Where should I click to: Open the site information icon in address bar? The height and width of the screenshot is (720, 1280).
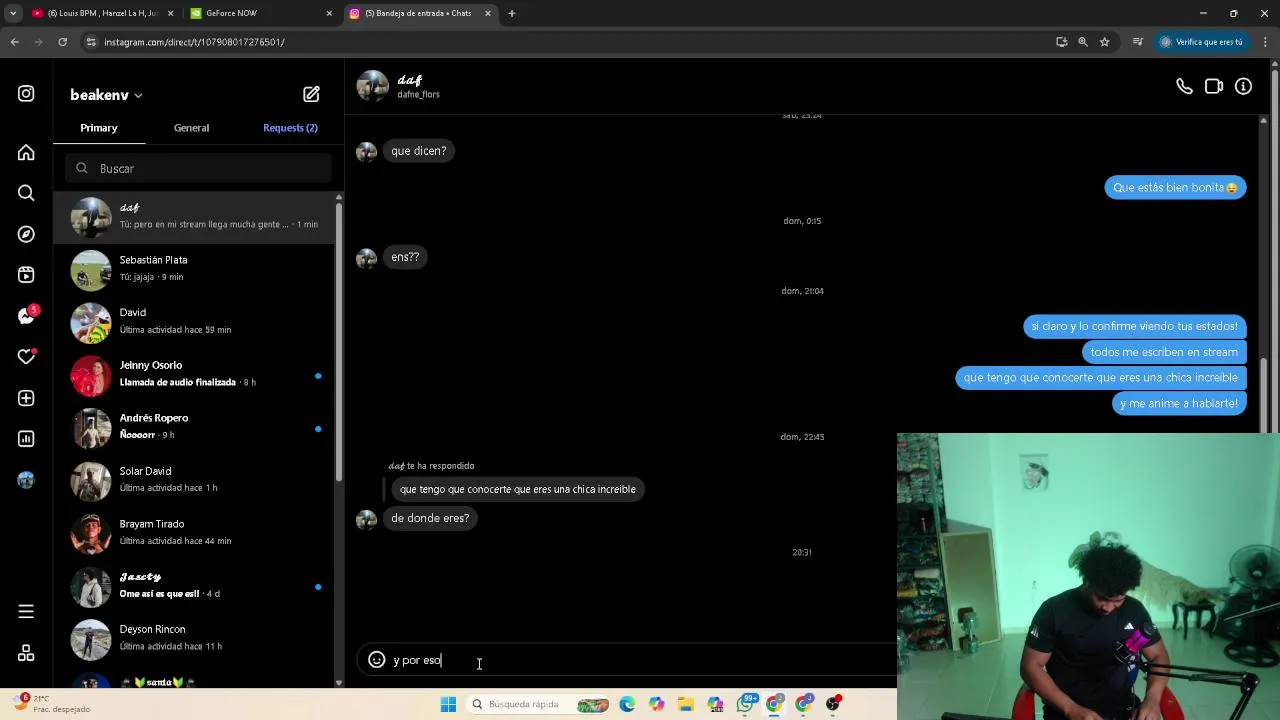point(91,42)
